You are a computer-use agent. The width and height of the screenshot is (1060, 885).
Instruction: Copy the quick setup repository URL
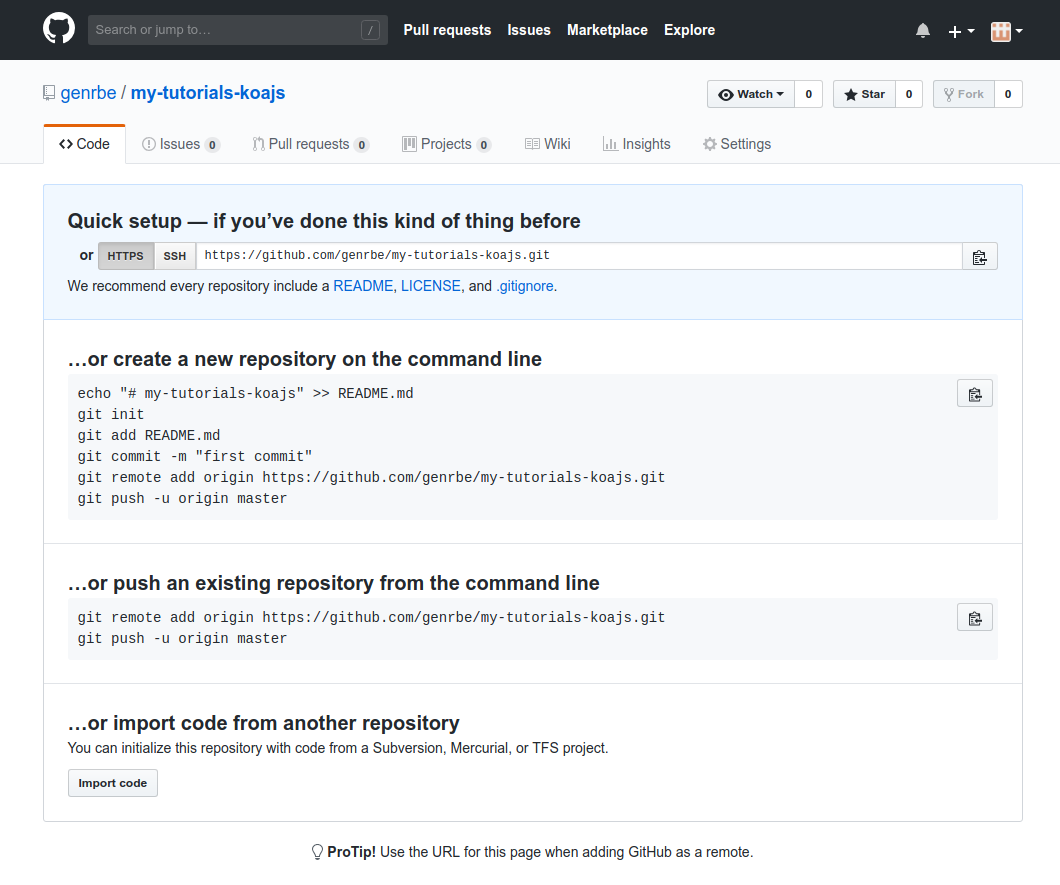(979, 257)
